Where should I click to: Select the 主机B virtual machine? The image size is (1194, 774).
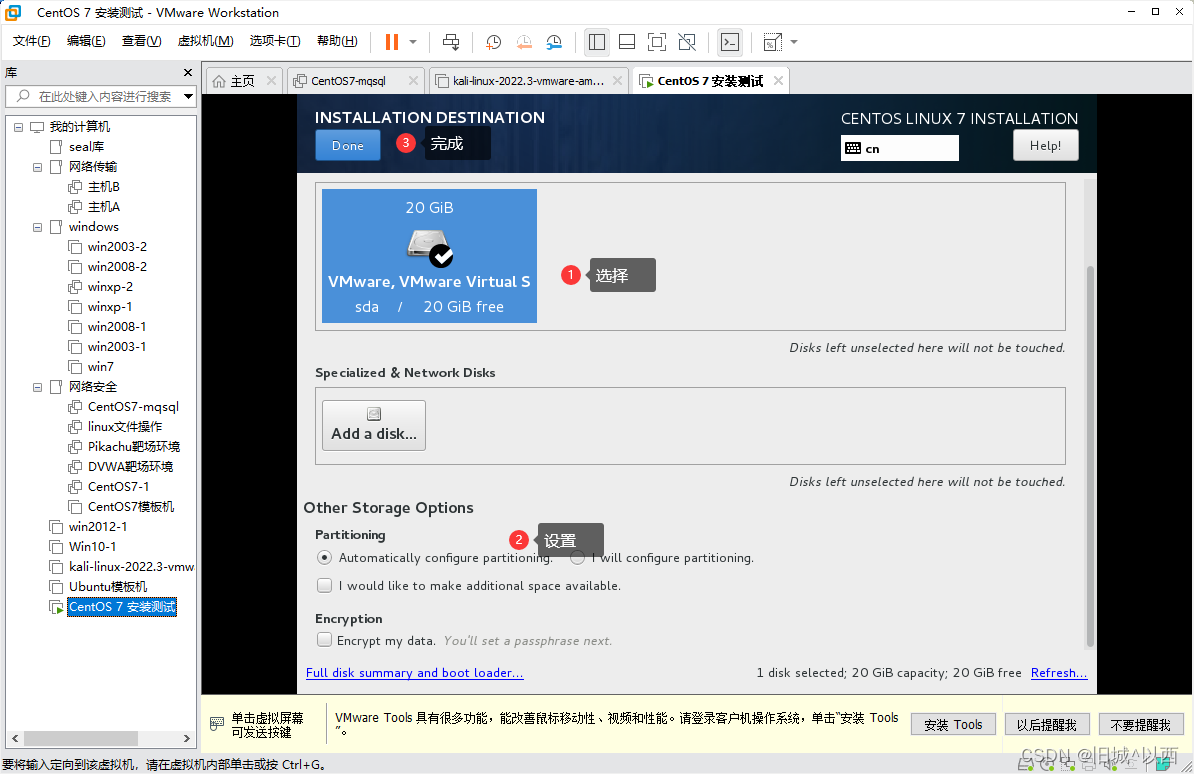[104, 187]
